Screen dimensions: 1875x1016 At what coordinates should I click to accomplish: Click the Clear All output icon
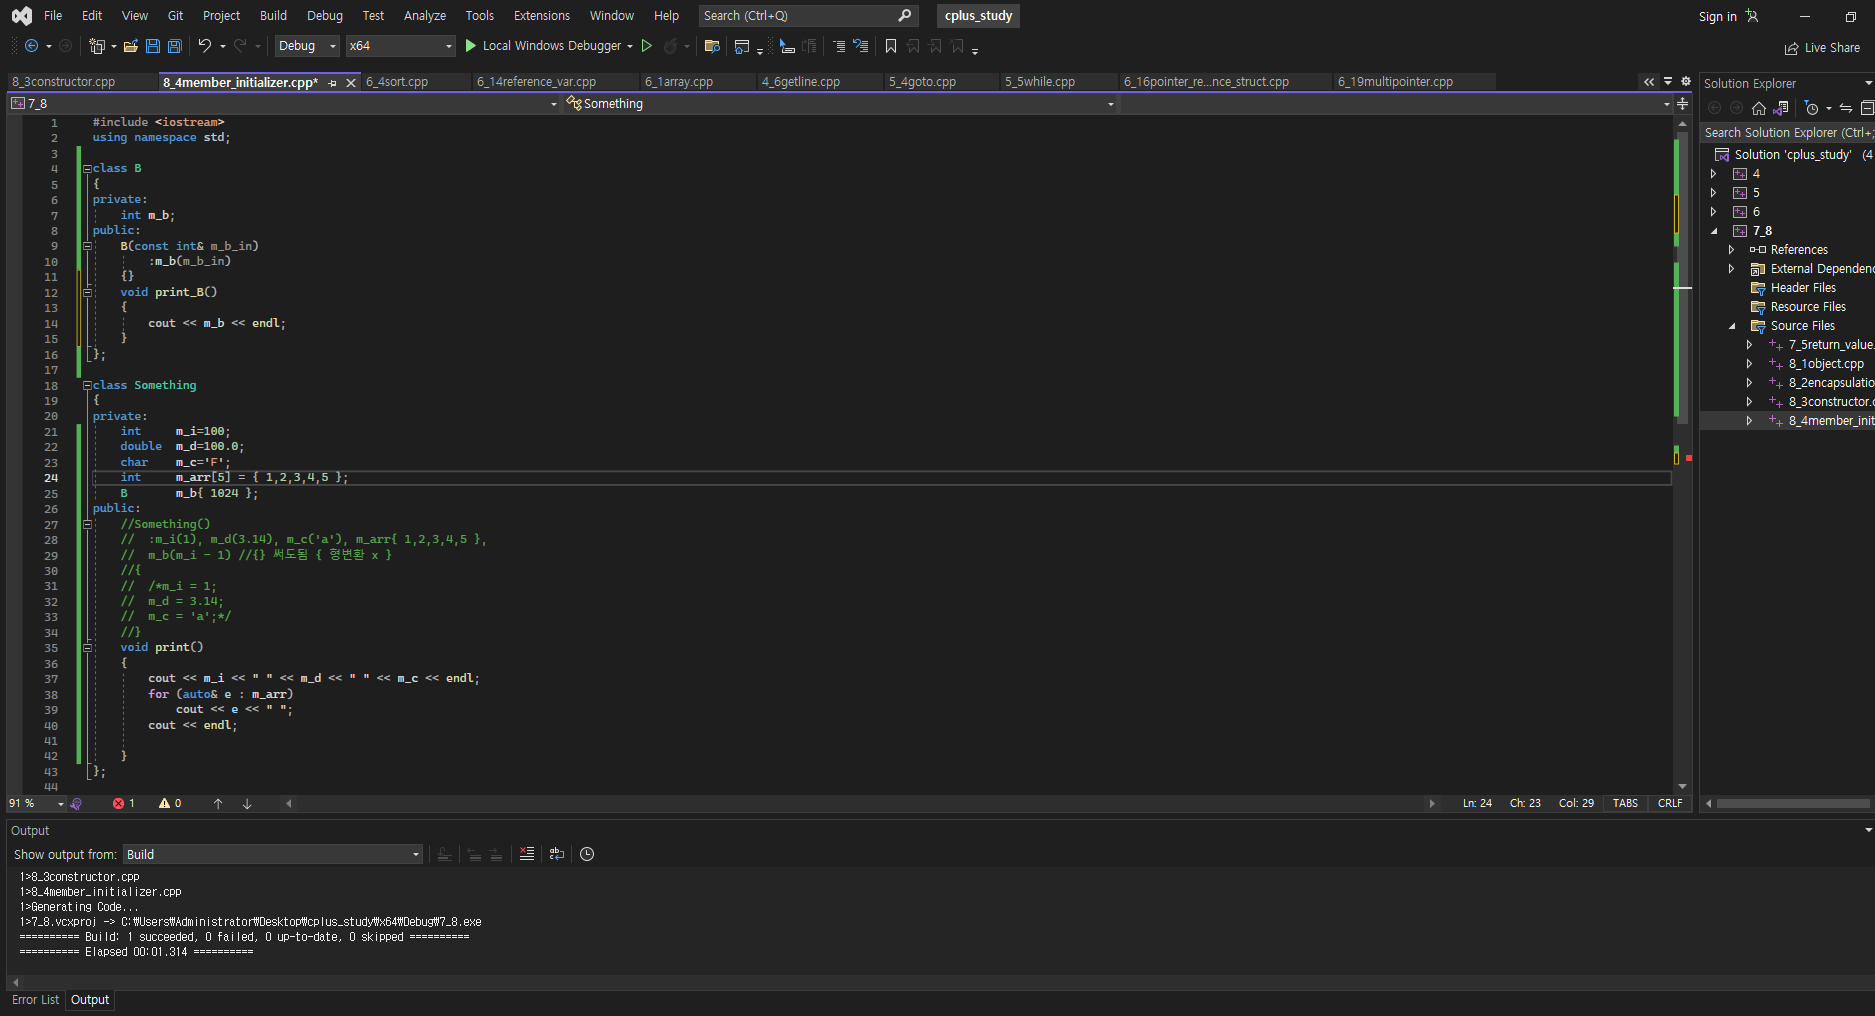pos(527,854)
